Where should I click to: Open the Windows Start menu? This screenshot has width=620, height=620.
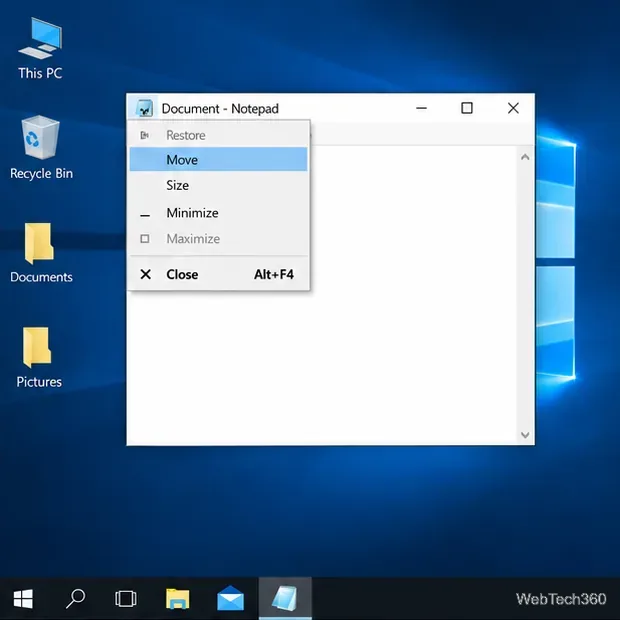point(23,599)
